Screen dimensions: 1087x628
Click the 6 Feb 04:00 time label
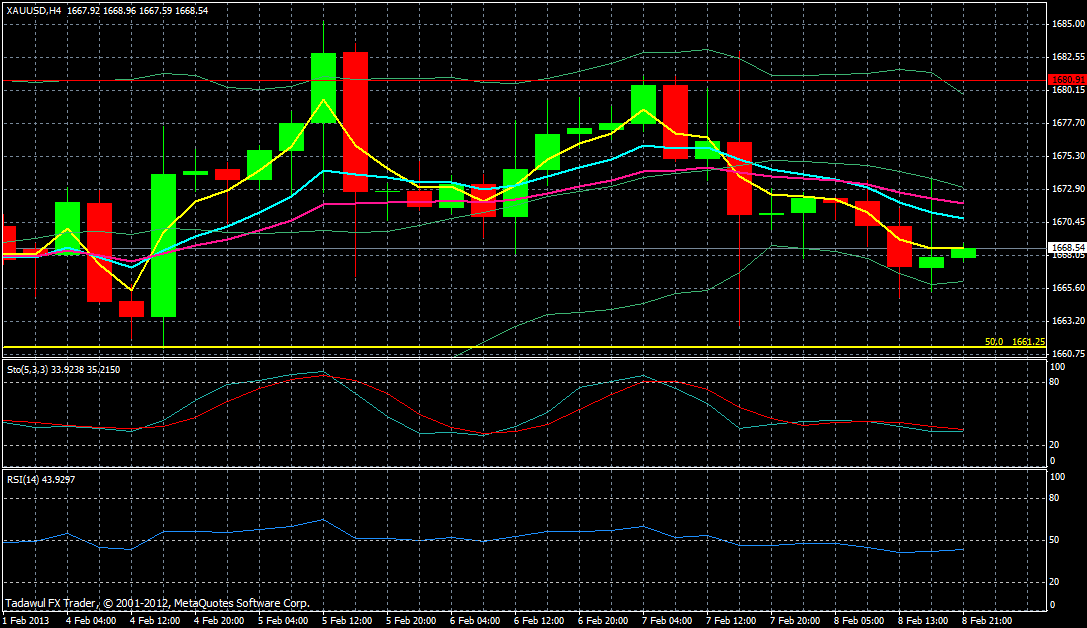click(x=475, y=620)
